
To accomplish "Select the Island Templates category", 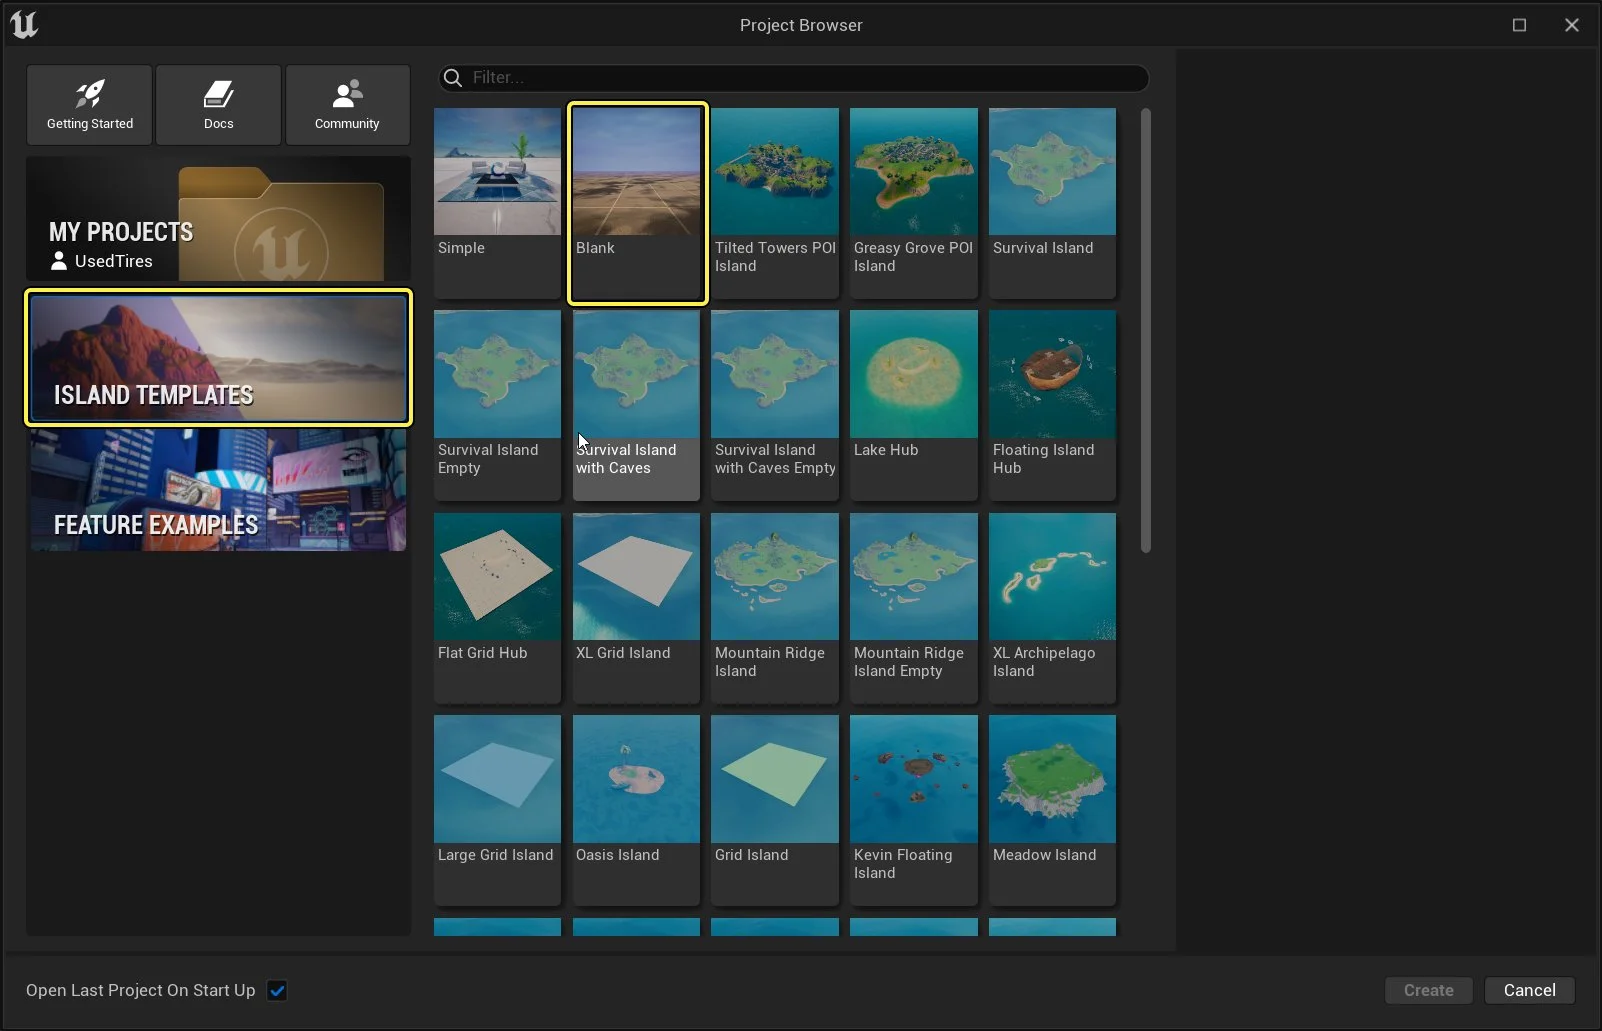I will pos(218,358).
